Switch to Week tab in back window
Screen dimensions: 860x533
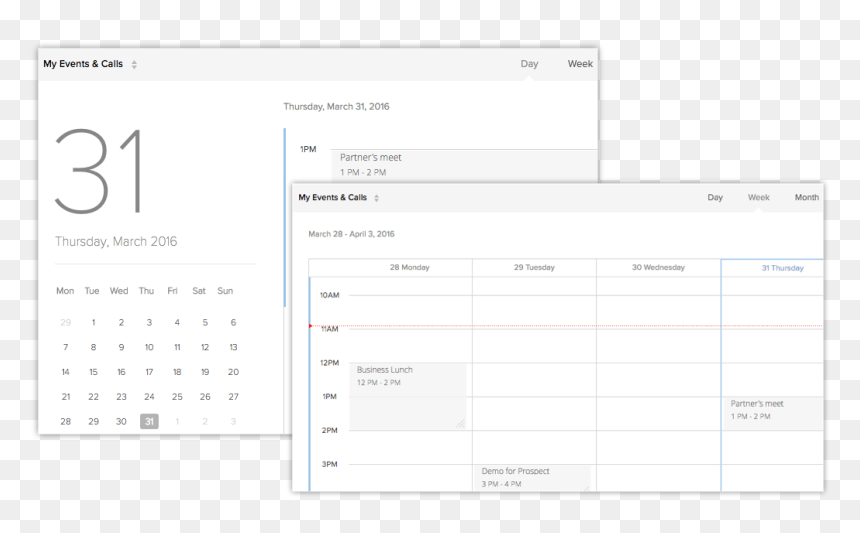pyautogui.click(x=580, y=64)
